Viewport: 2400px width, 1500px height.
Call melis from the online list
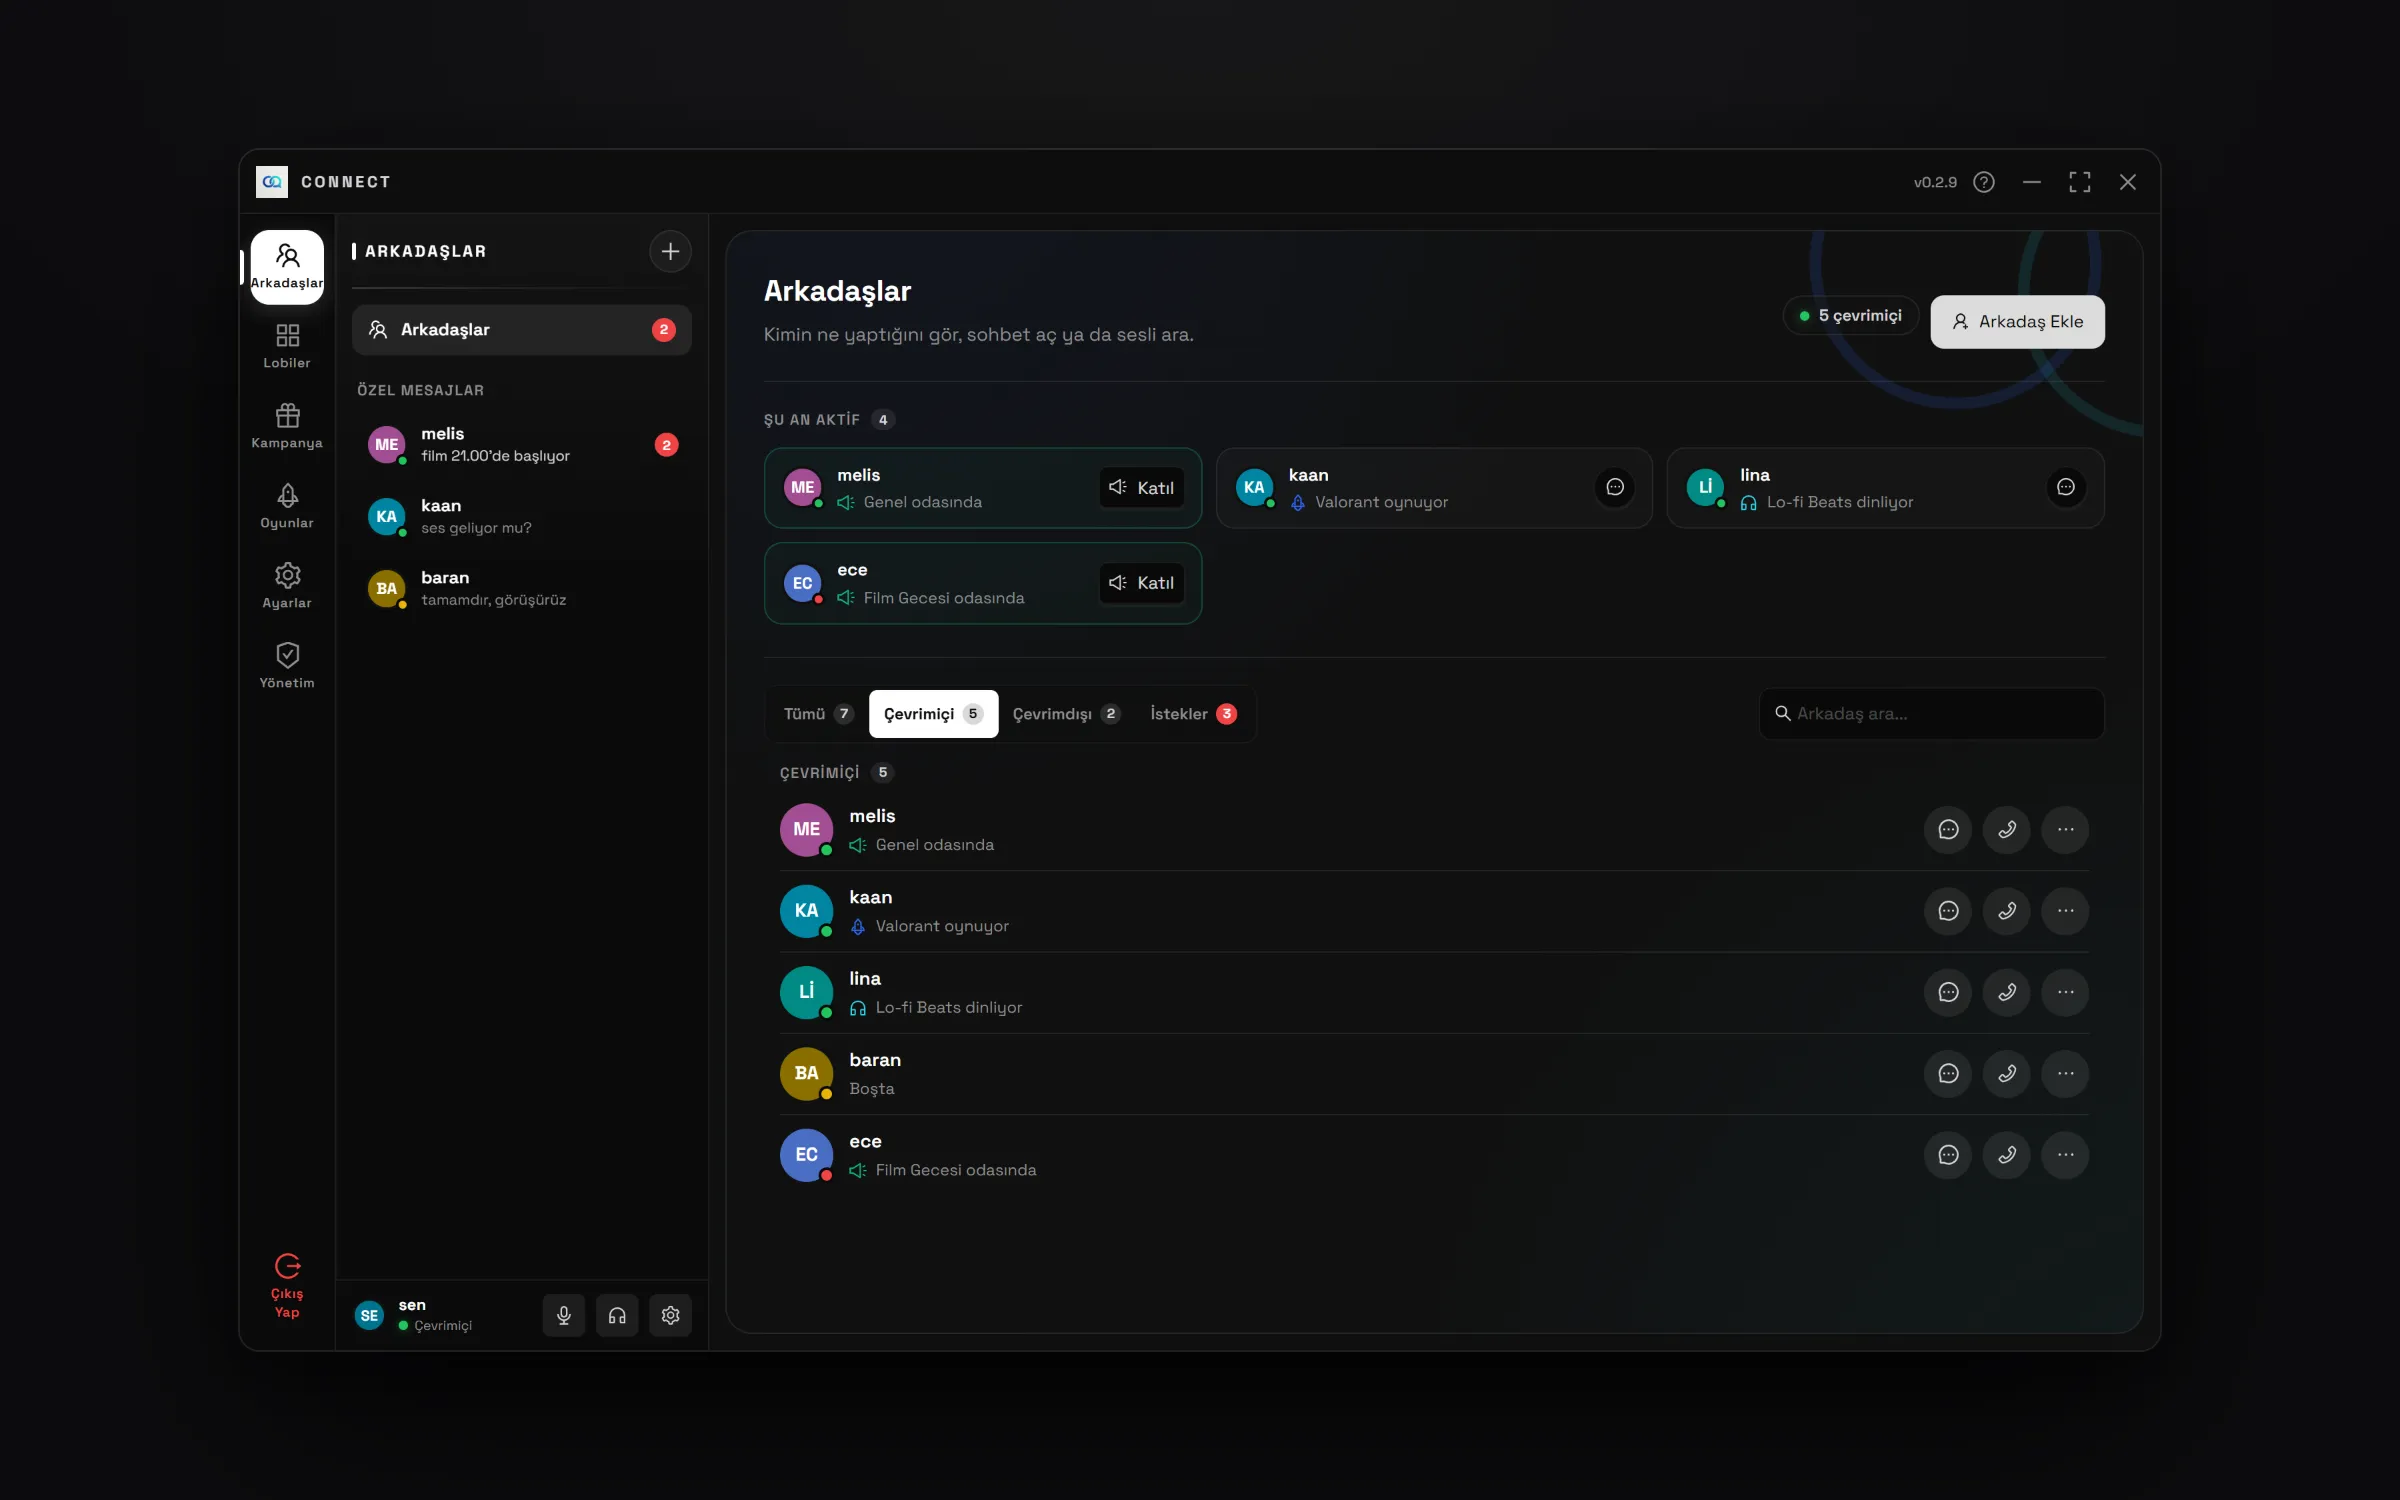point(2007,829)
